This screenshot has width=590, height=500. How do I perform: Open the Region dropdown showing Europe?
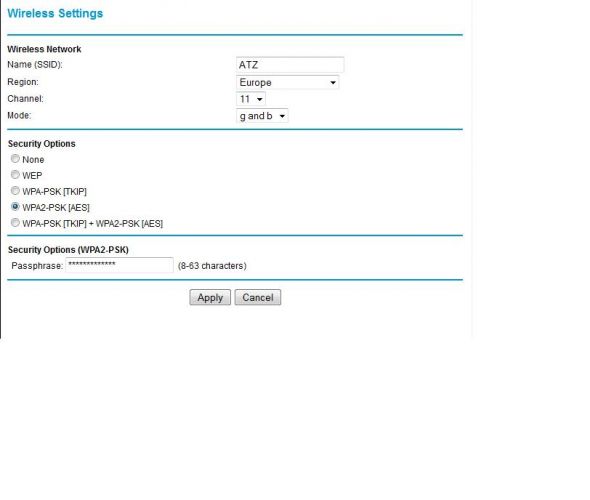pyautogui.click(x=287, y=82)
